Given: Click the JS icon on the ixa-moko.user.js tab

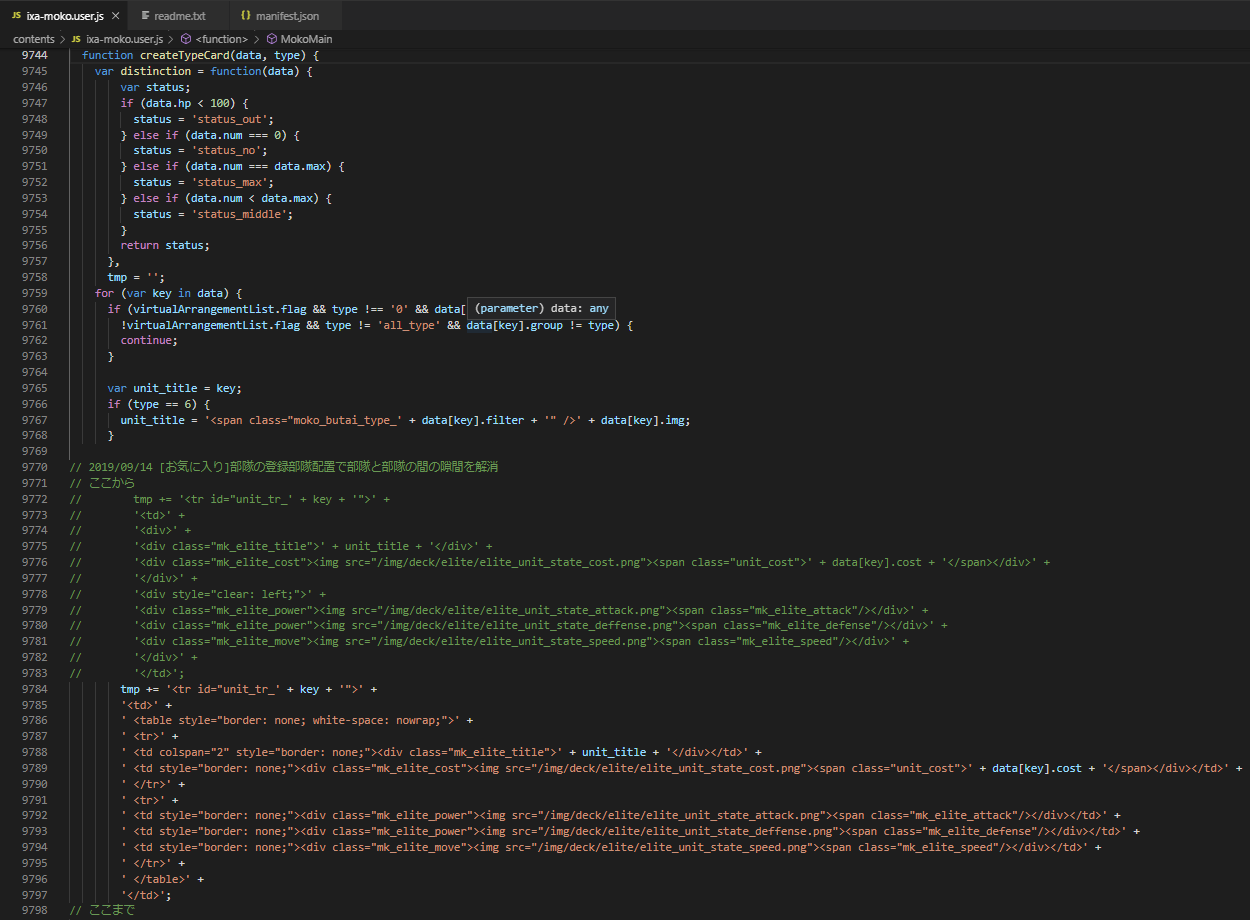Looking at the screenshot, I should [15, 16].
